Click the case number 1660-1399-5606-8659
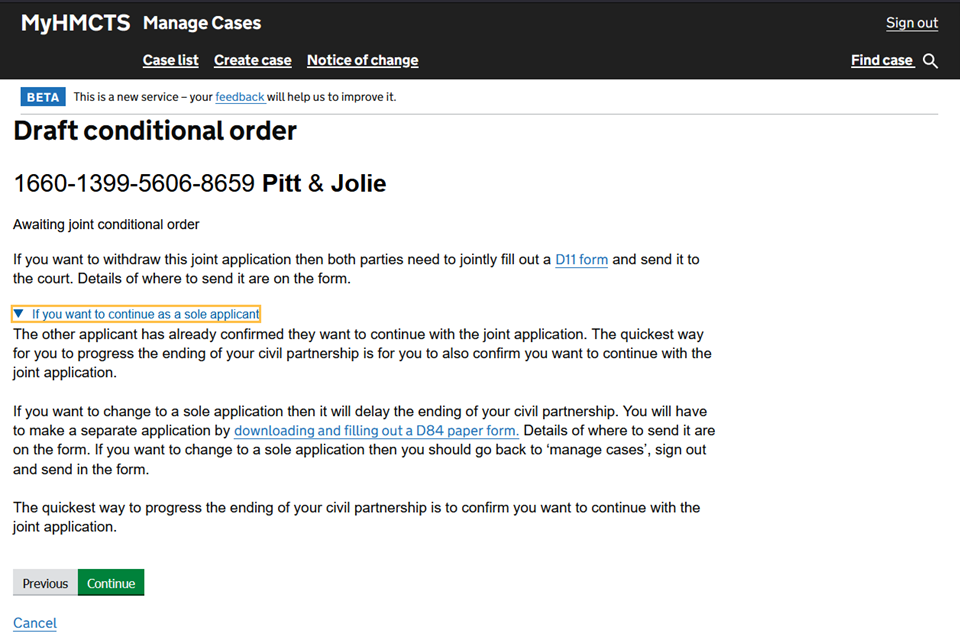 click(134, 184)
